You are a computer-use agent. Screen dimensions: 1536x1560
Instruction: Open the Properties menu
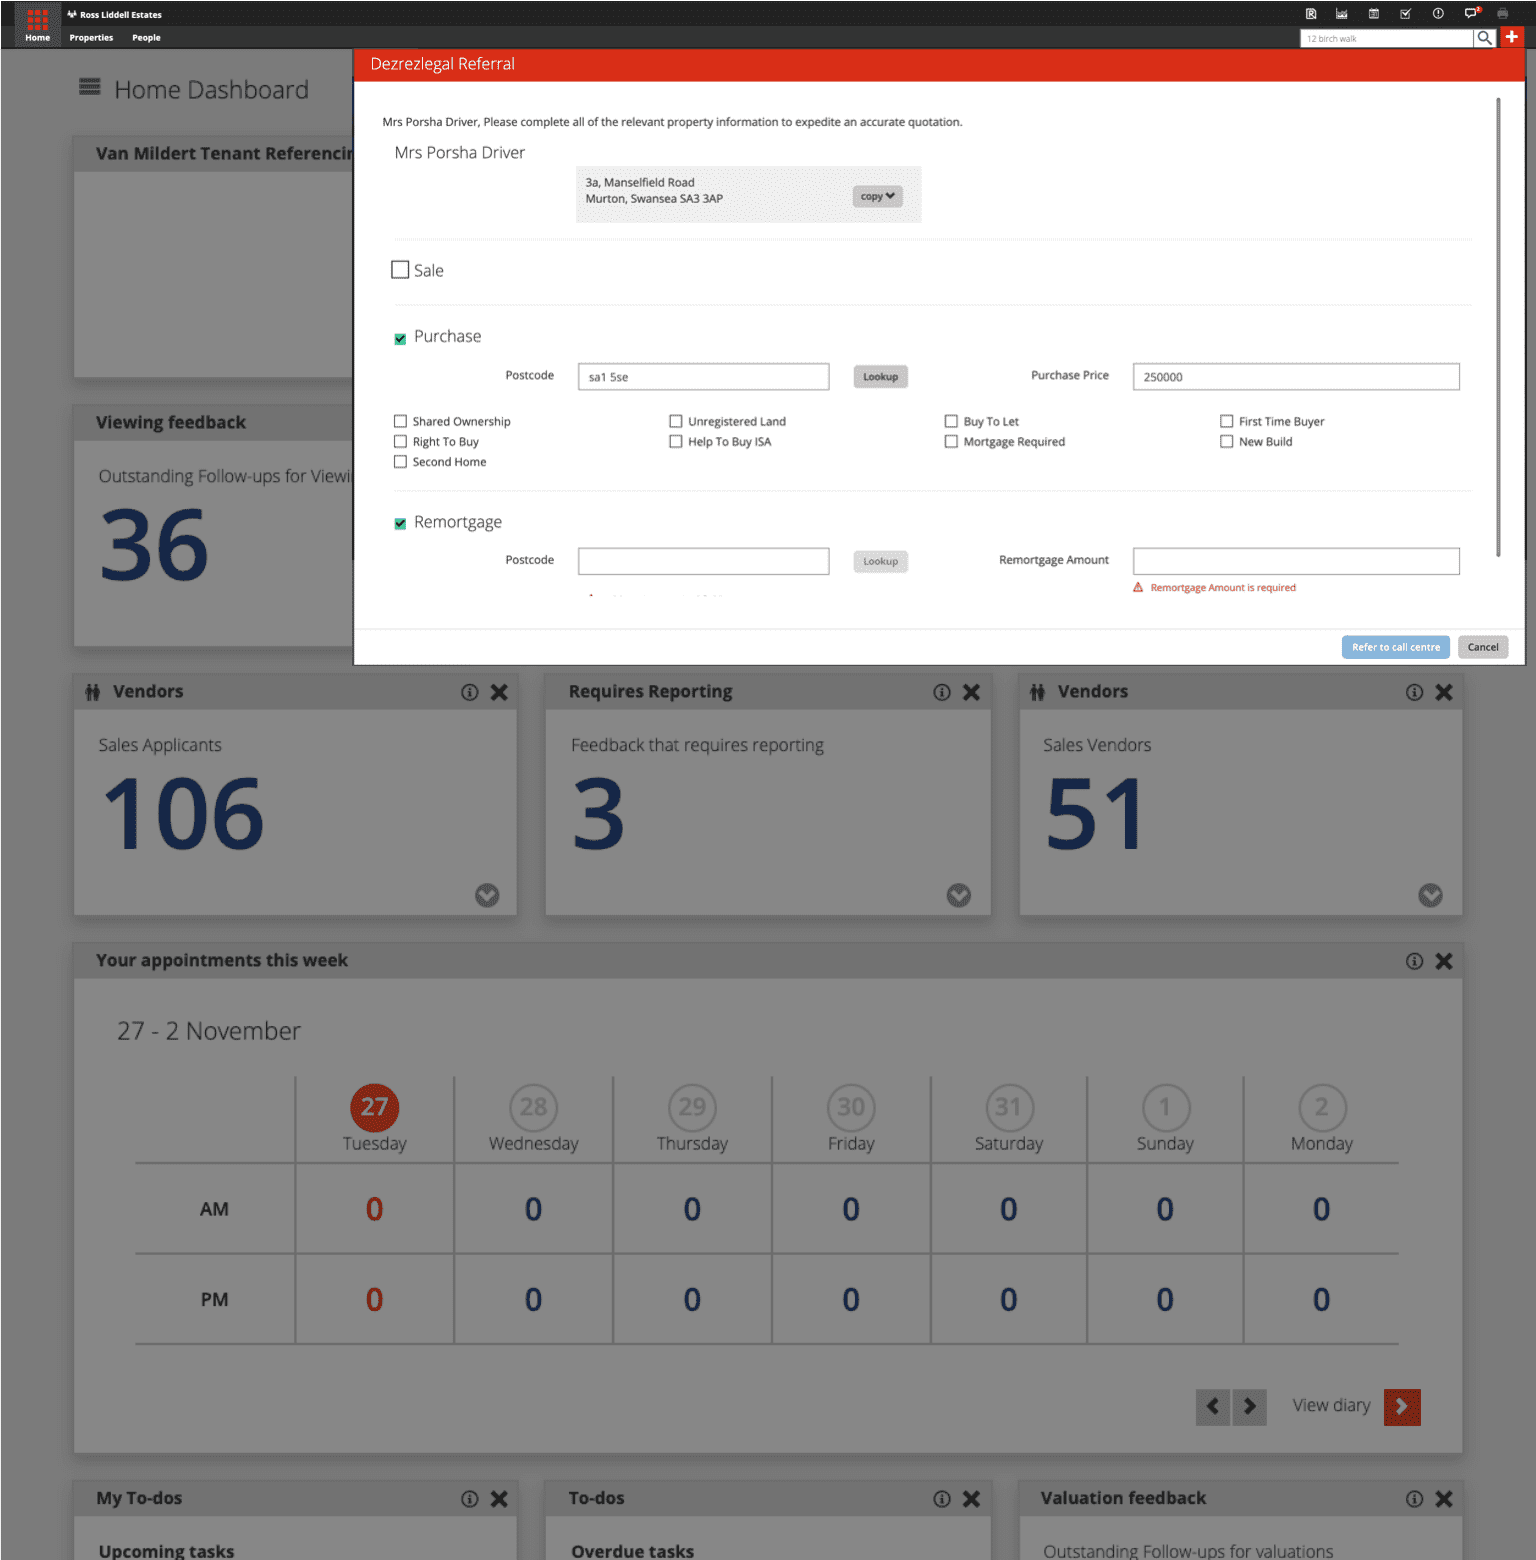(91, 38)
